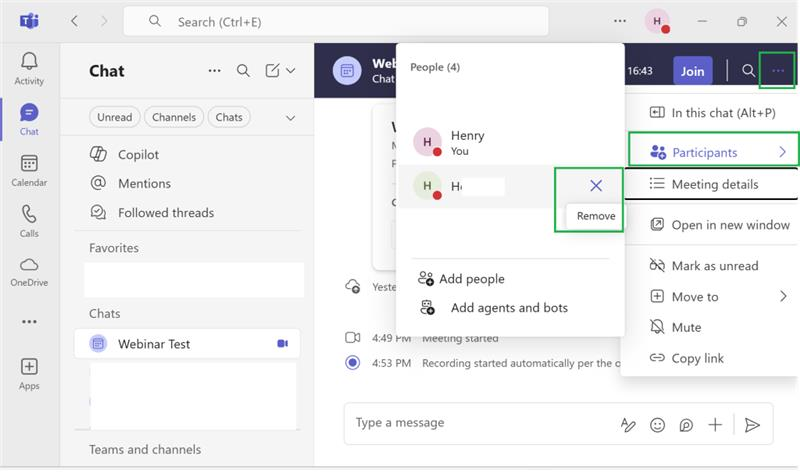Viewport: 800px width, 473px height.
Task: Open chat more options ellipsis
Action: coord(778,70)
